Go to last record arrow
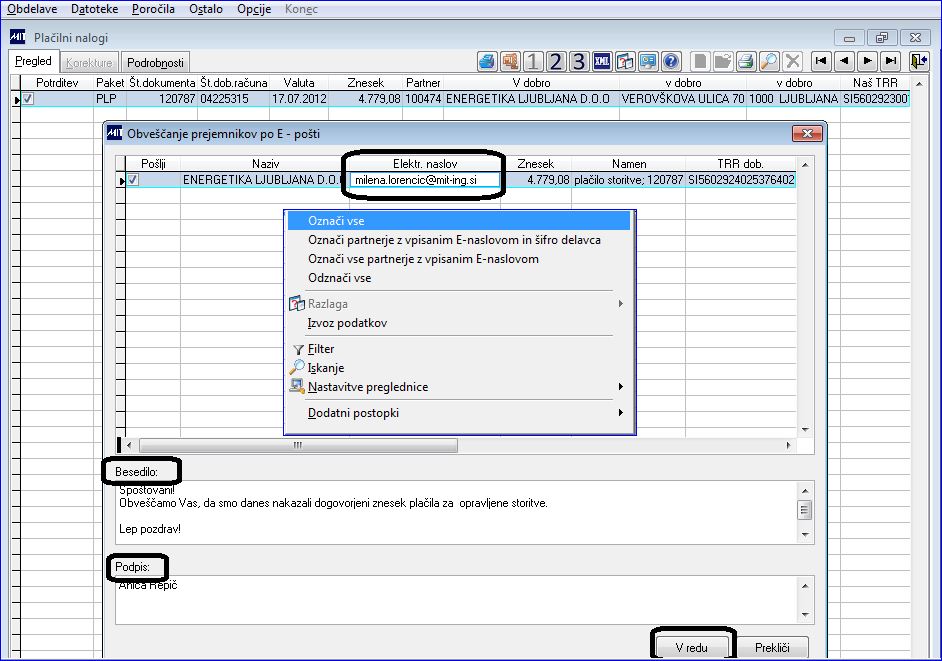This screenshot has width=942, height=661. point(890,61)
